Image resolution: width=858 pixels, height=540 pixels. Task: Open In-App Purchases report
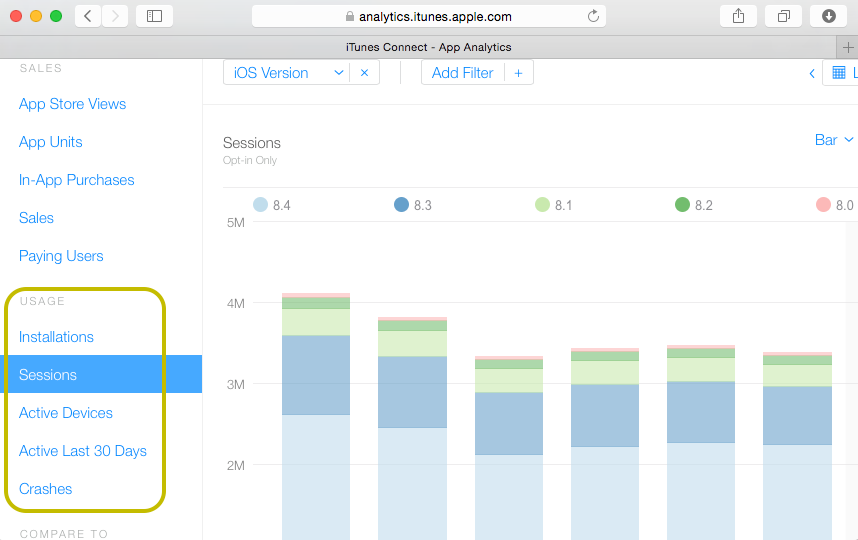[x=76, y=180]
